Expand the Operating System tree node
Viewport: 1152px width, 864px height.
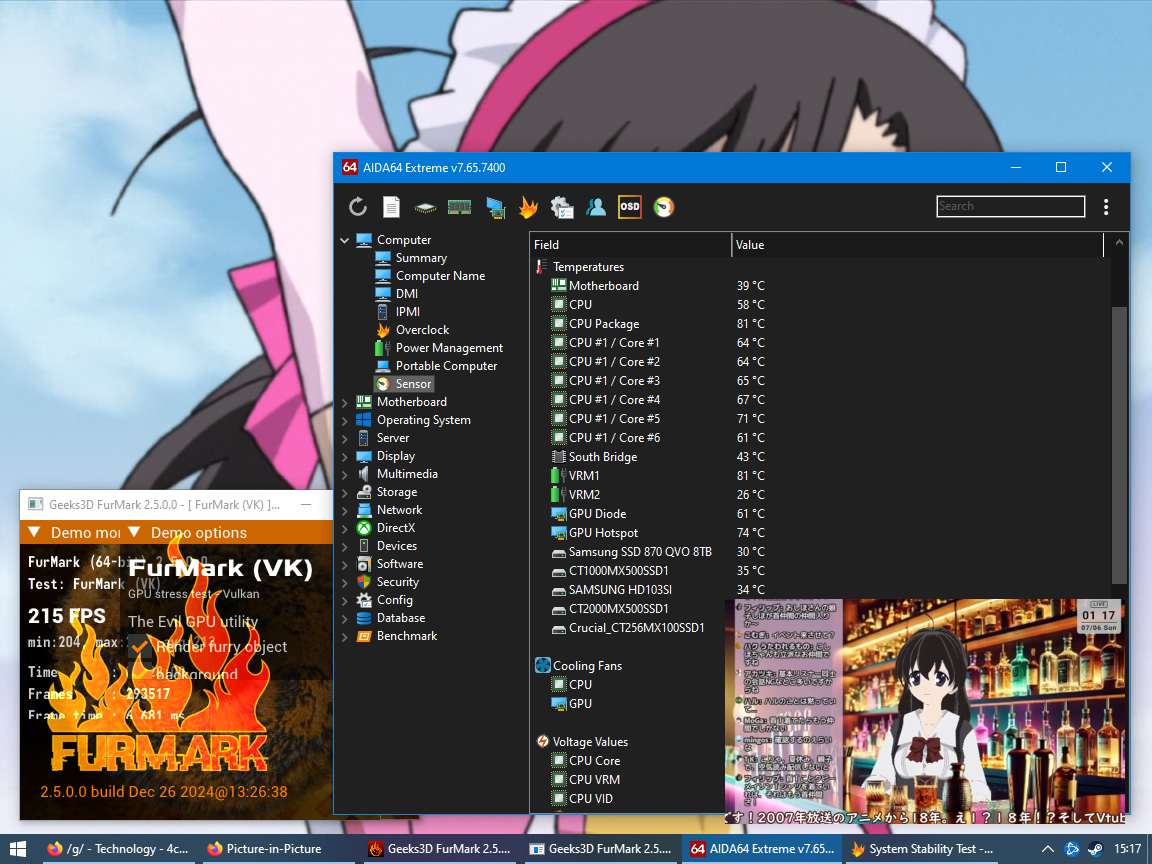tap(345, 420)
